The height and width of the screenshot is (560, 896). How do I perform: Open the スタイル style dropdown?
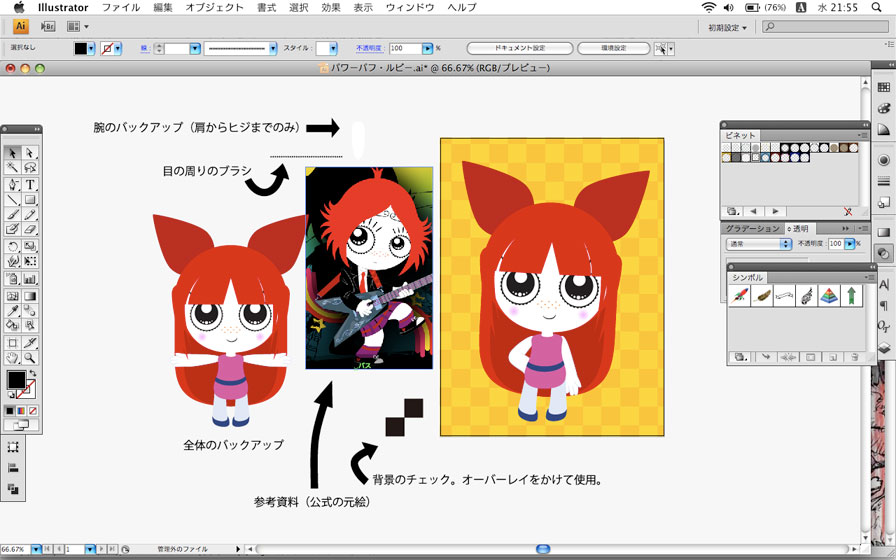tap(333, 49)
